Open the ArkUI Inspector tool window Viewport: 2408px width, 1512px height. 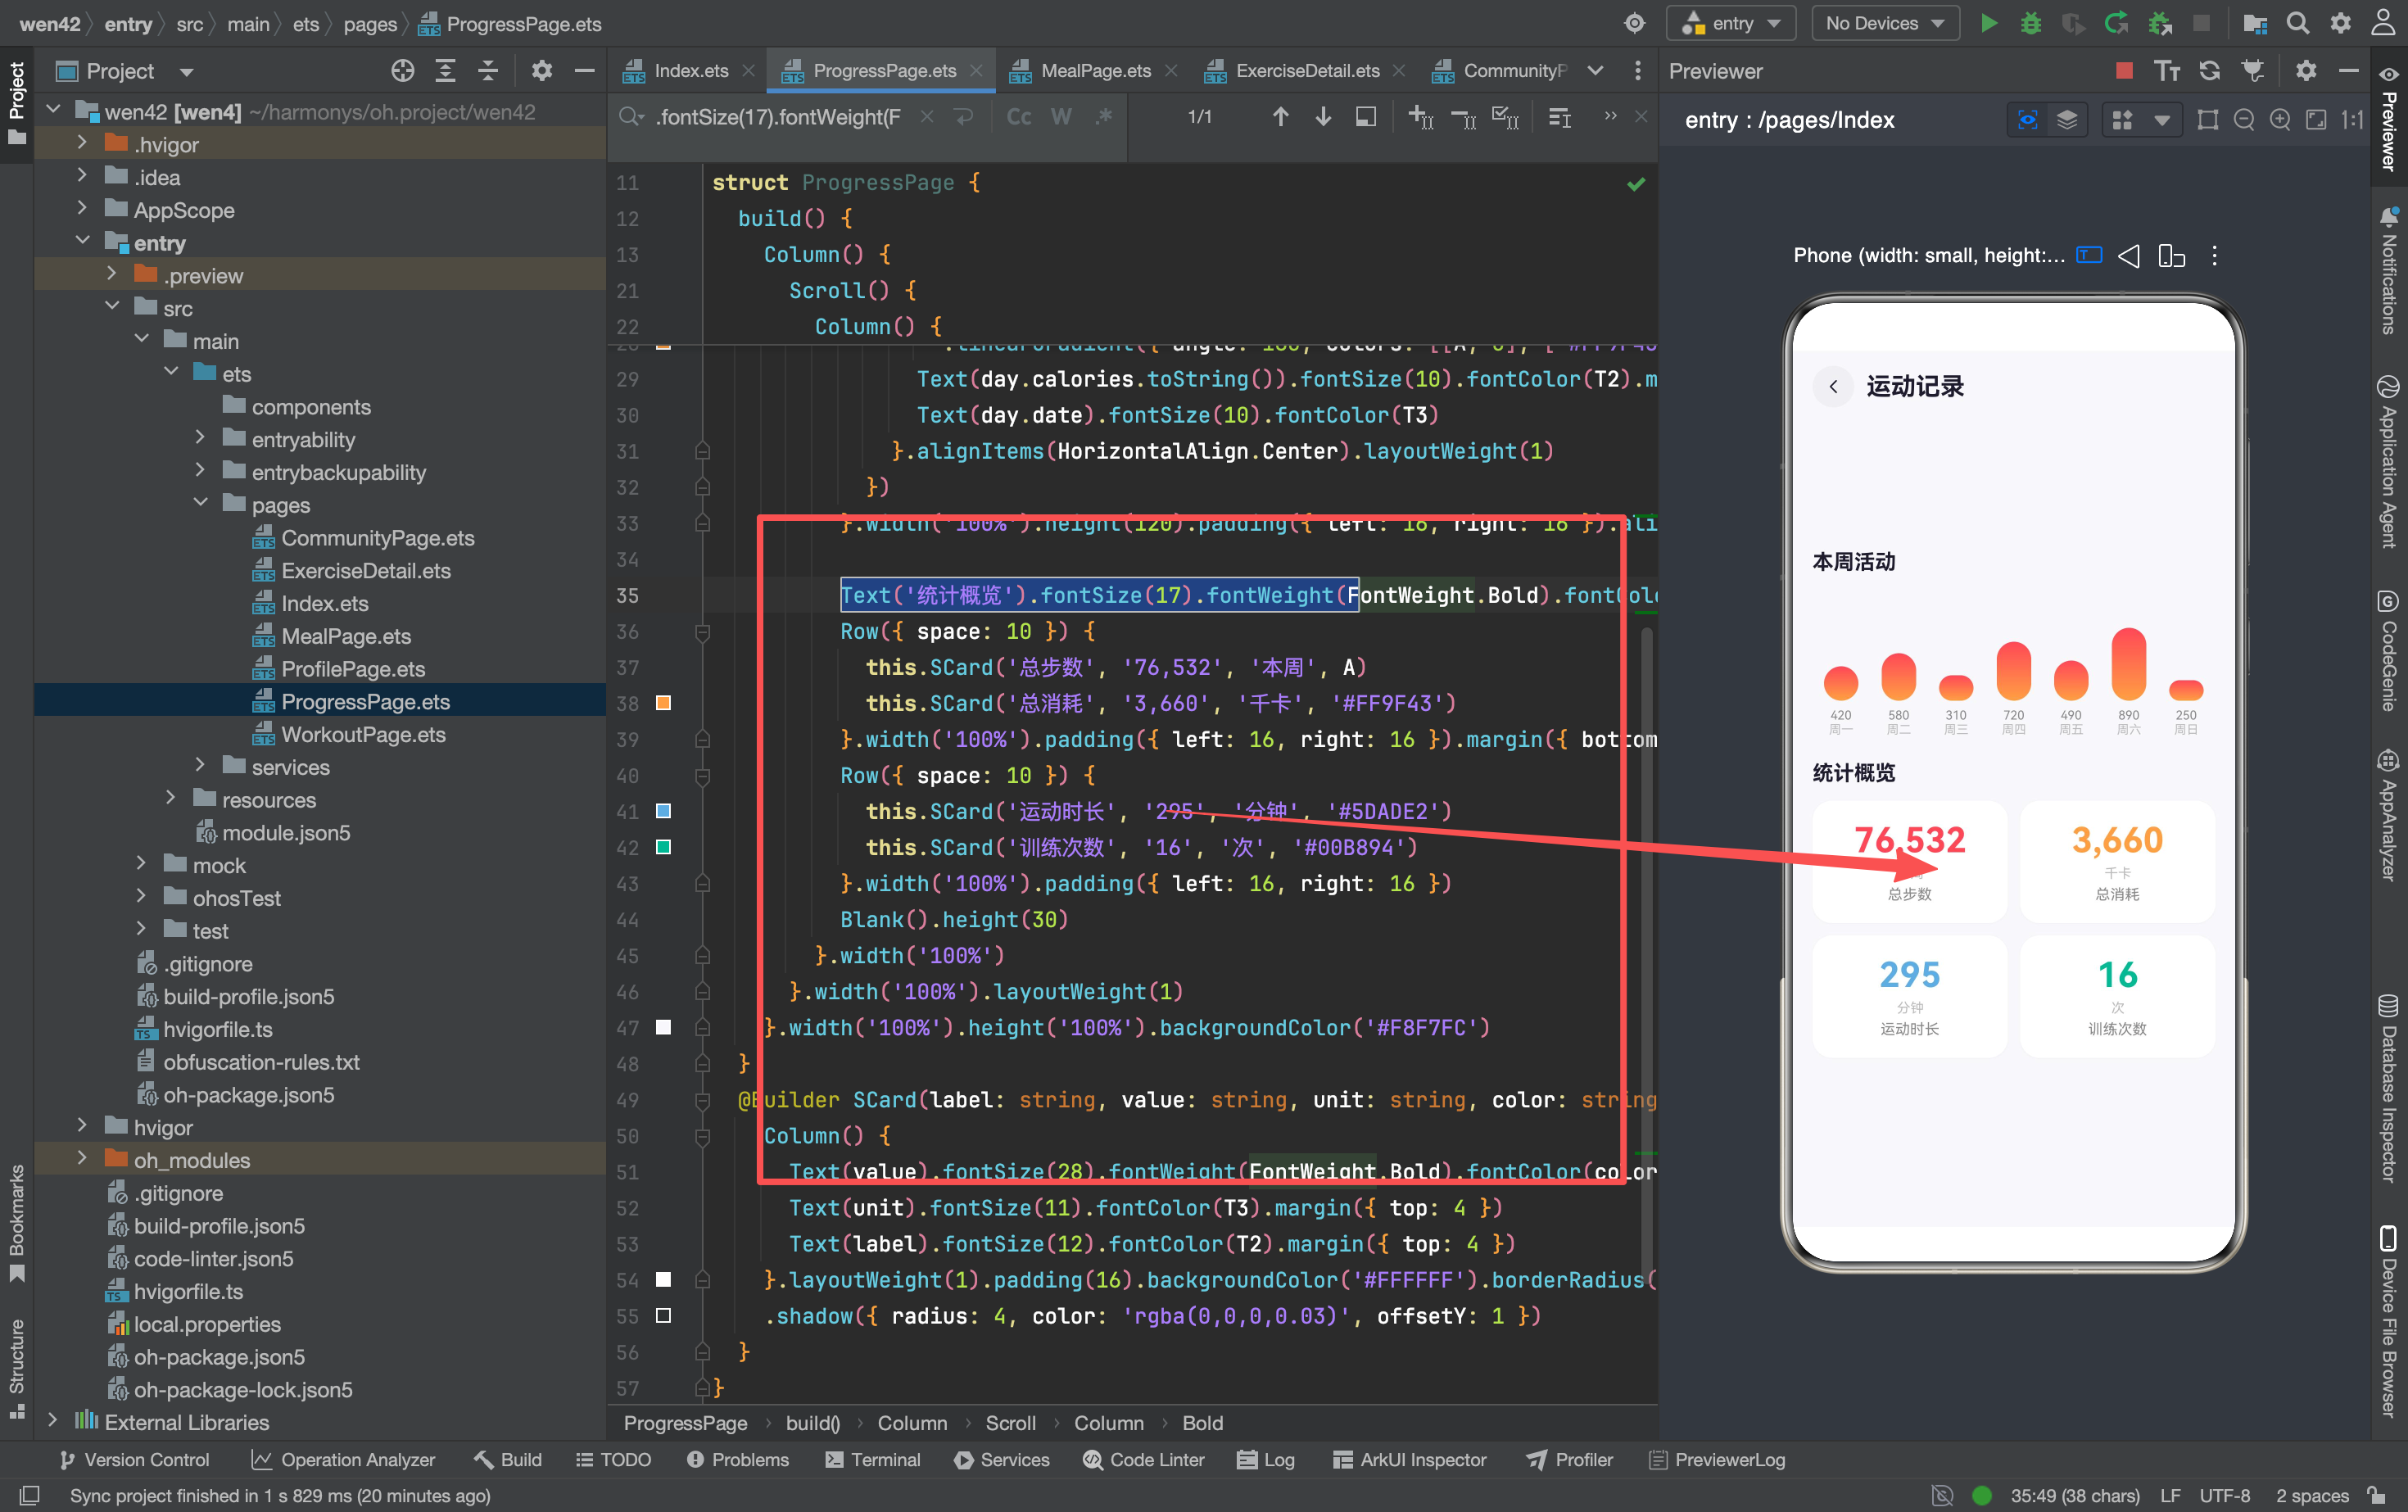click(1409, 1460)
